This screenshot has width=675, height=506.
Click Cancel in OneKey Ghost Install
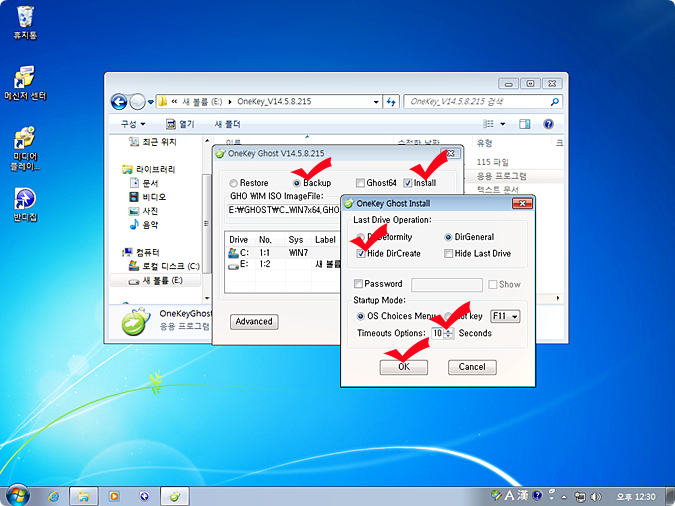(472, 367)
